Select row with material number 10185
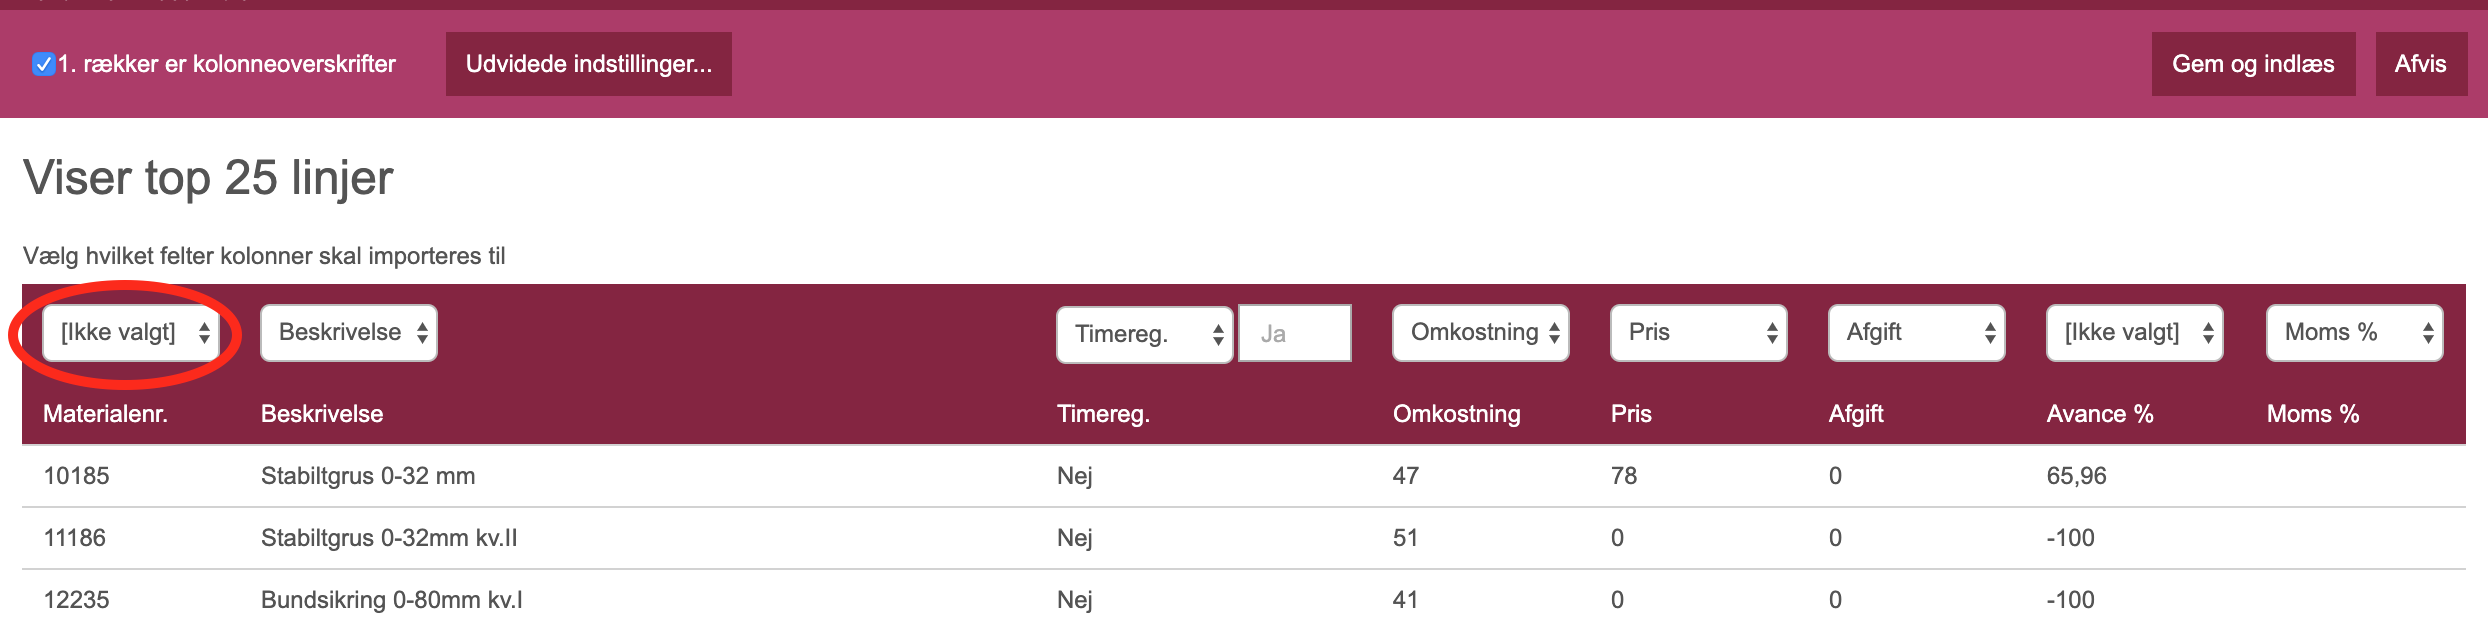Image resolution: width=2488 pixels, height=630 pixels. (1244, 476)
